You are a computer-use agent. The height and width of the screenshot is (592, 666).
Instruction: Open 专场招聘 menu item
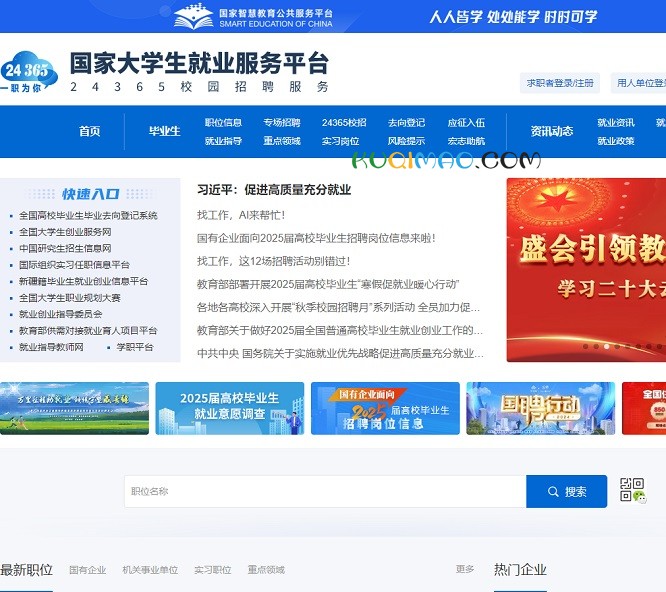282,123
